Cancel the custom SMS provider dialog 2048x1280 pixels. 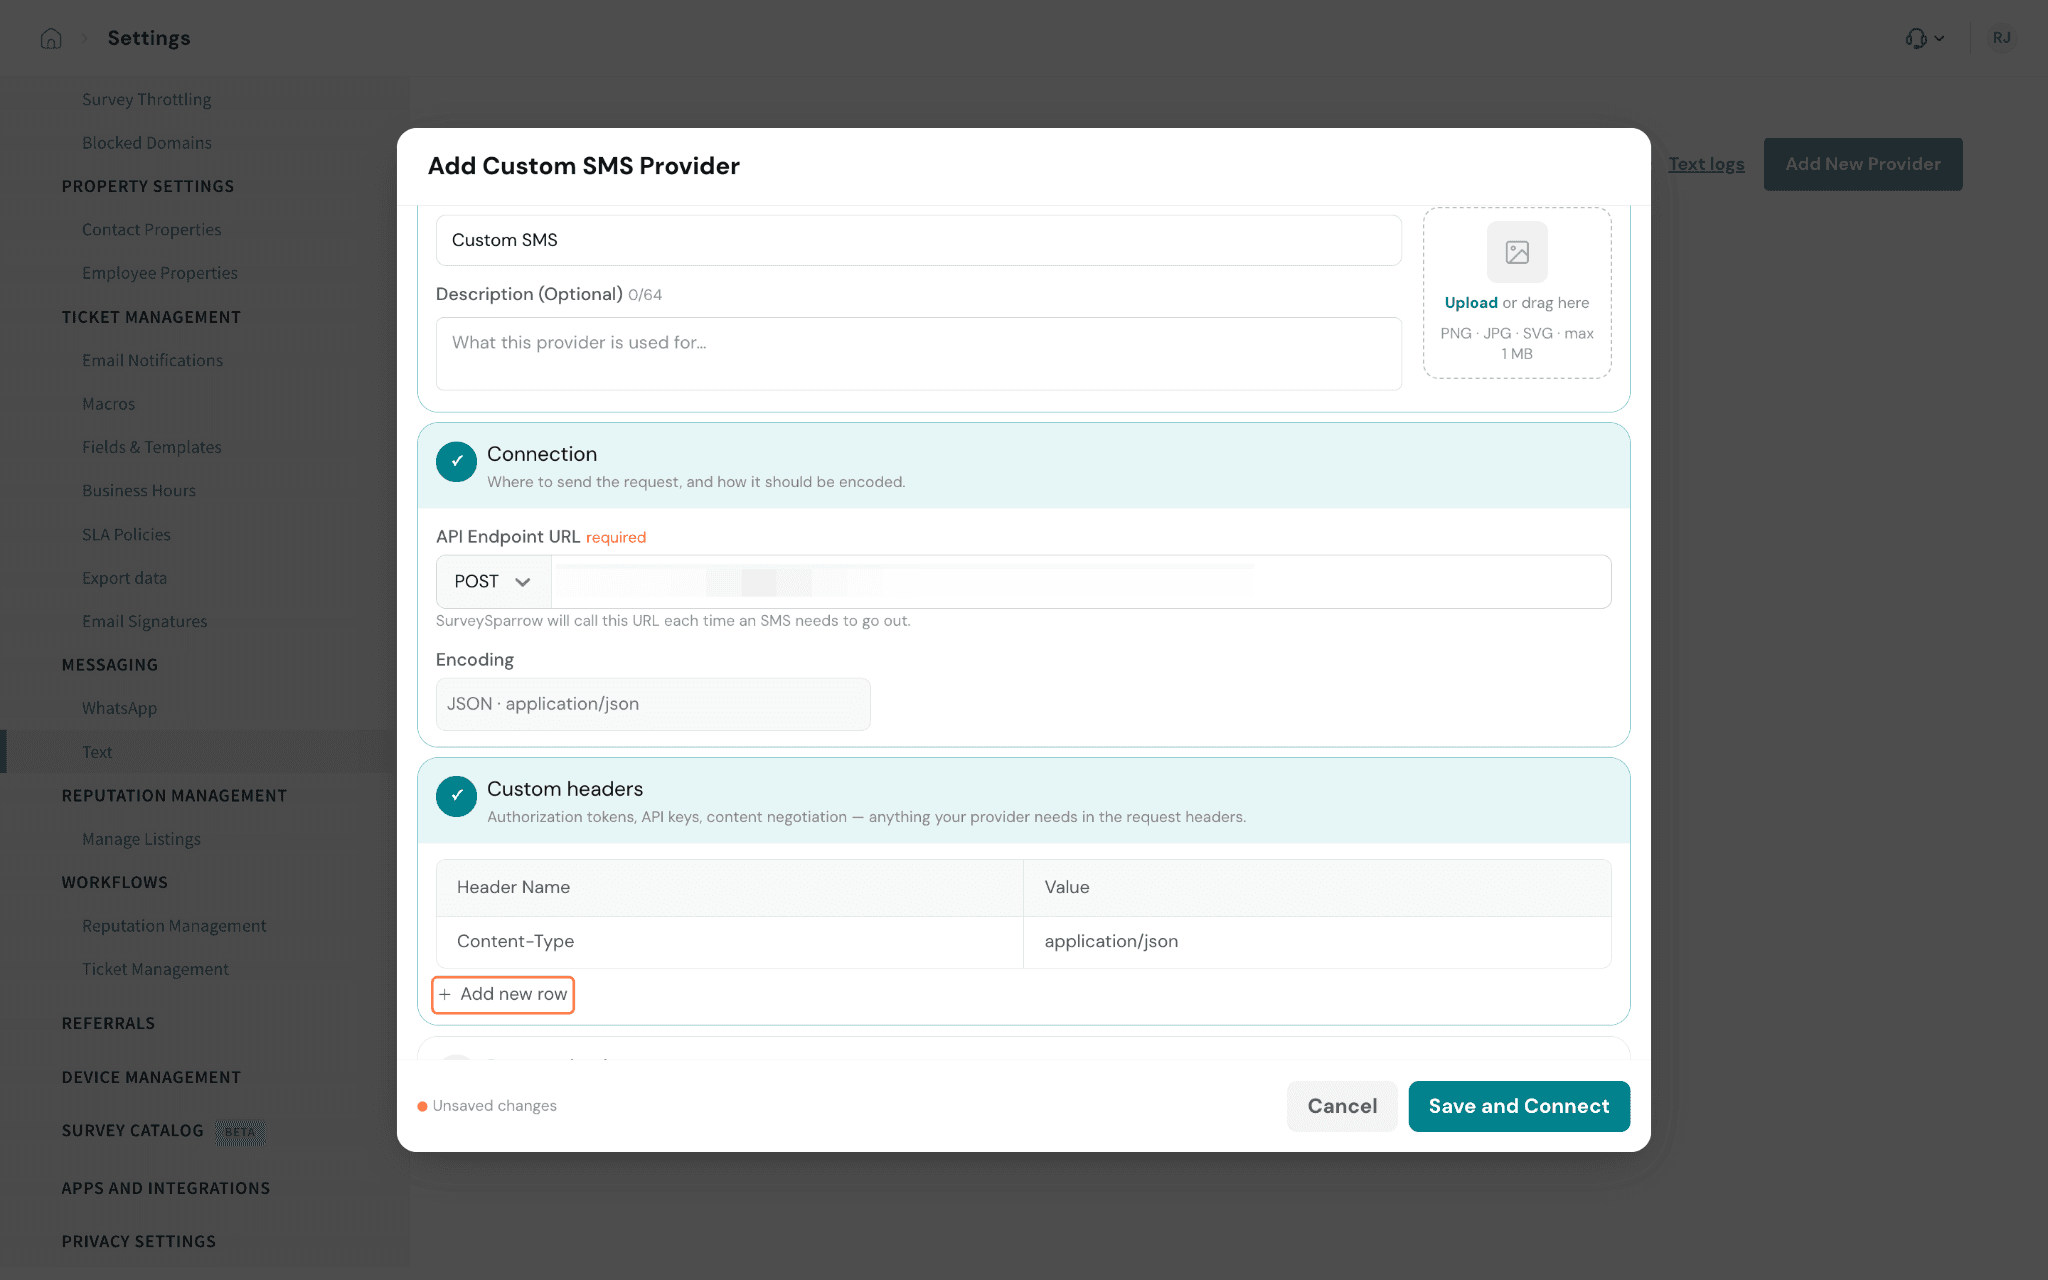coord(1342,1106)
